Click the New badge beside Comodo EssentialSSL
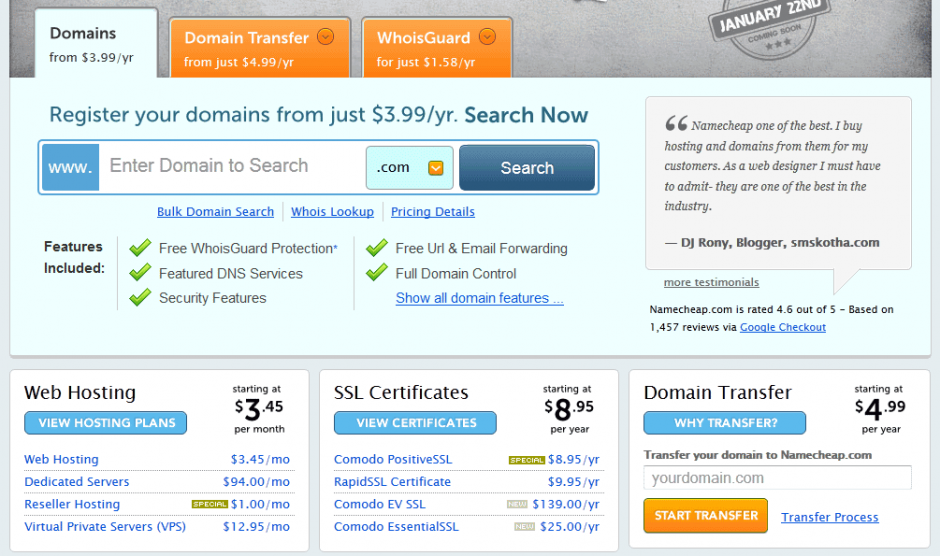 [525, 527]
